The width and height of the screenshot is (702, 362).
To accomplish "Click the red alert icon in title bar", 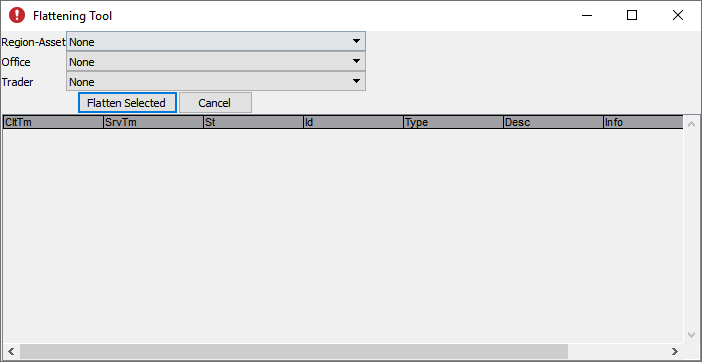I will click(x=17, y=16).
